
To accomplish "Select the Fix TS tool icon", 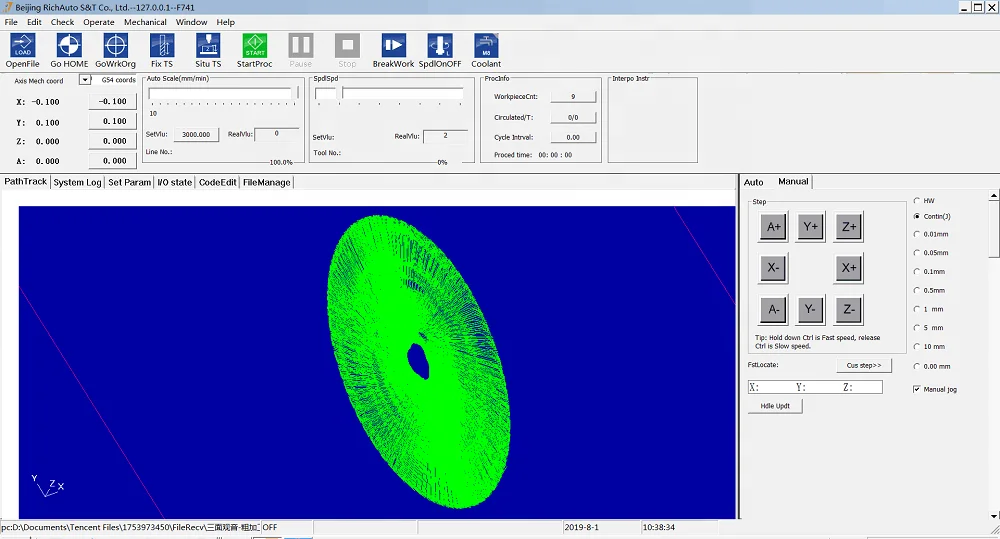I will tap(162, 46).
